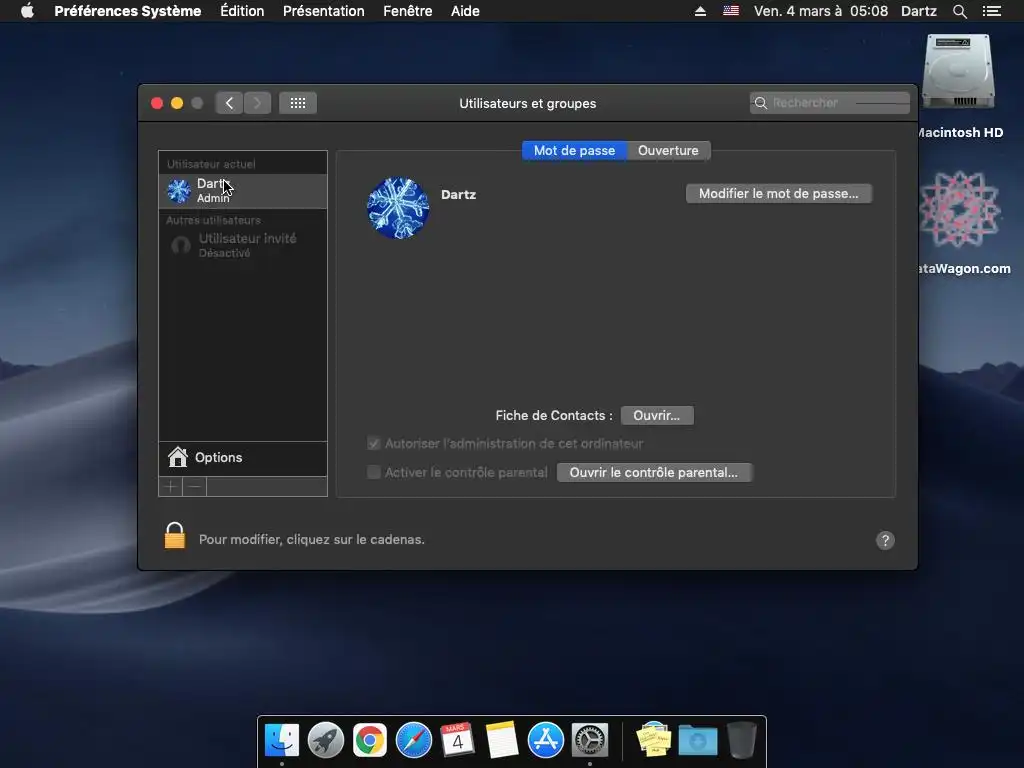Click the US flag input source icon
This screenshot has height=768, width=1024.
coord(731,11)
